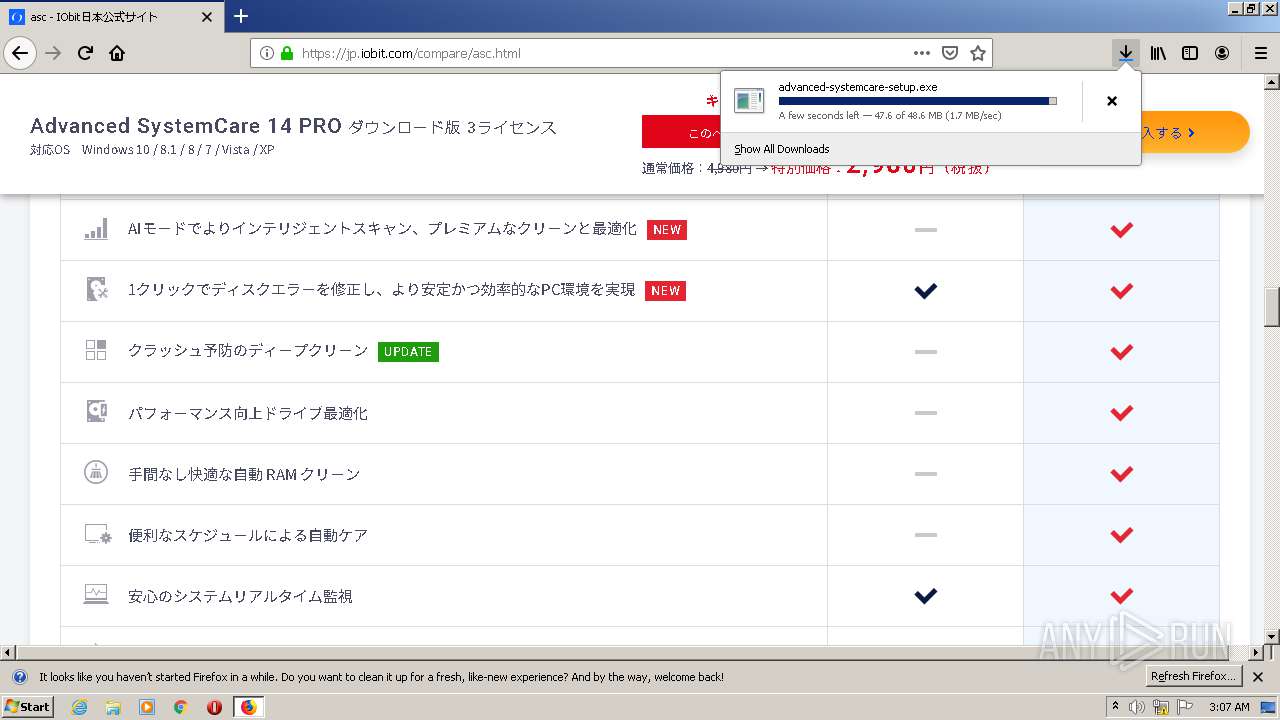
Task: Click the orange purchase button
Action: (x=1195, y=132)
